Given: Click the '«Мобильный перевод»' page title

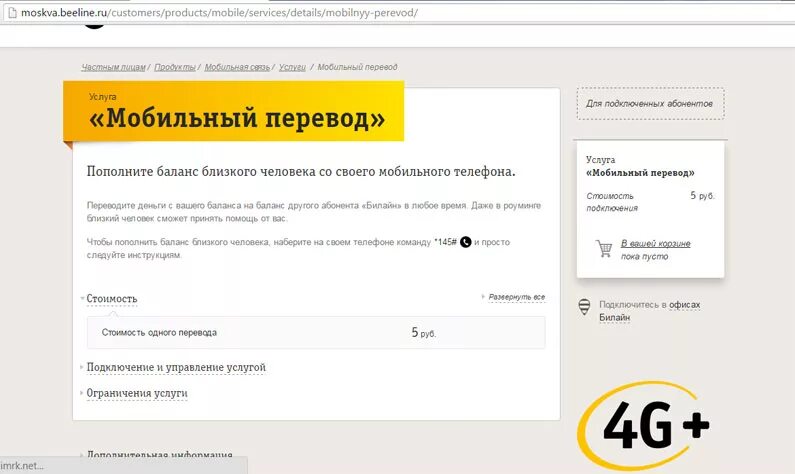Looking at the screenshot, I should coord(237,119).
